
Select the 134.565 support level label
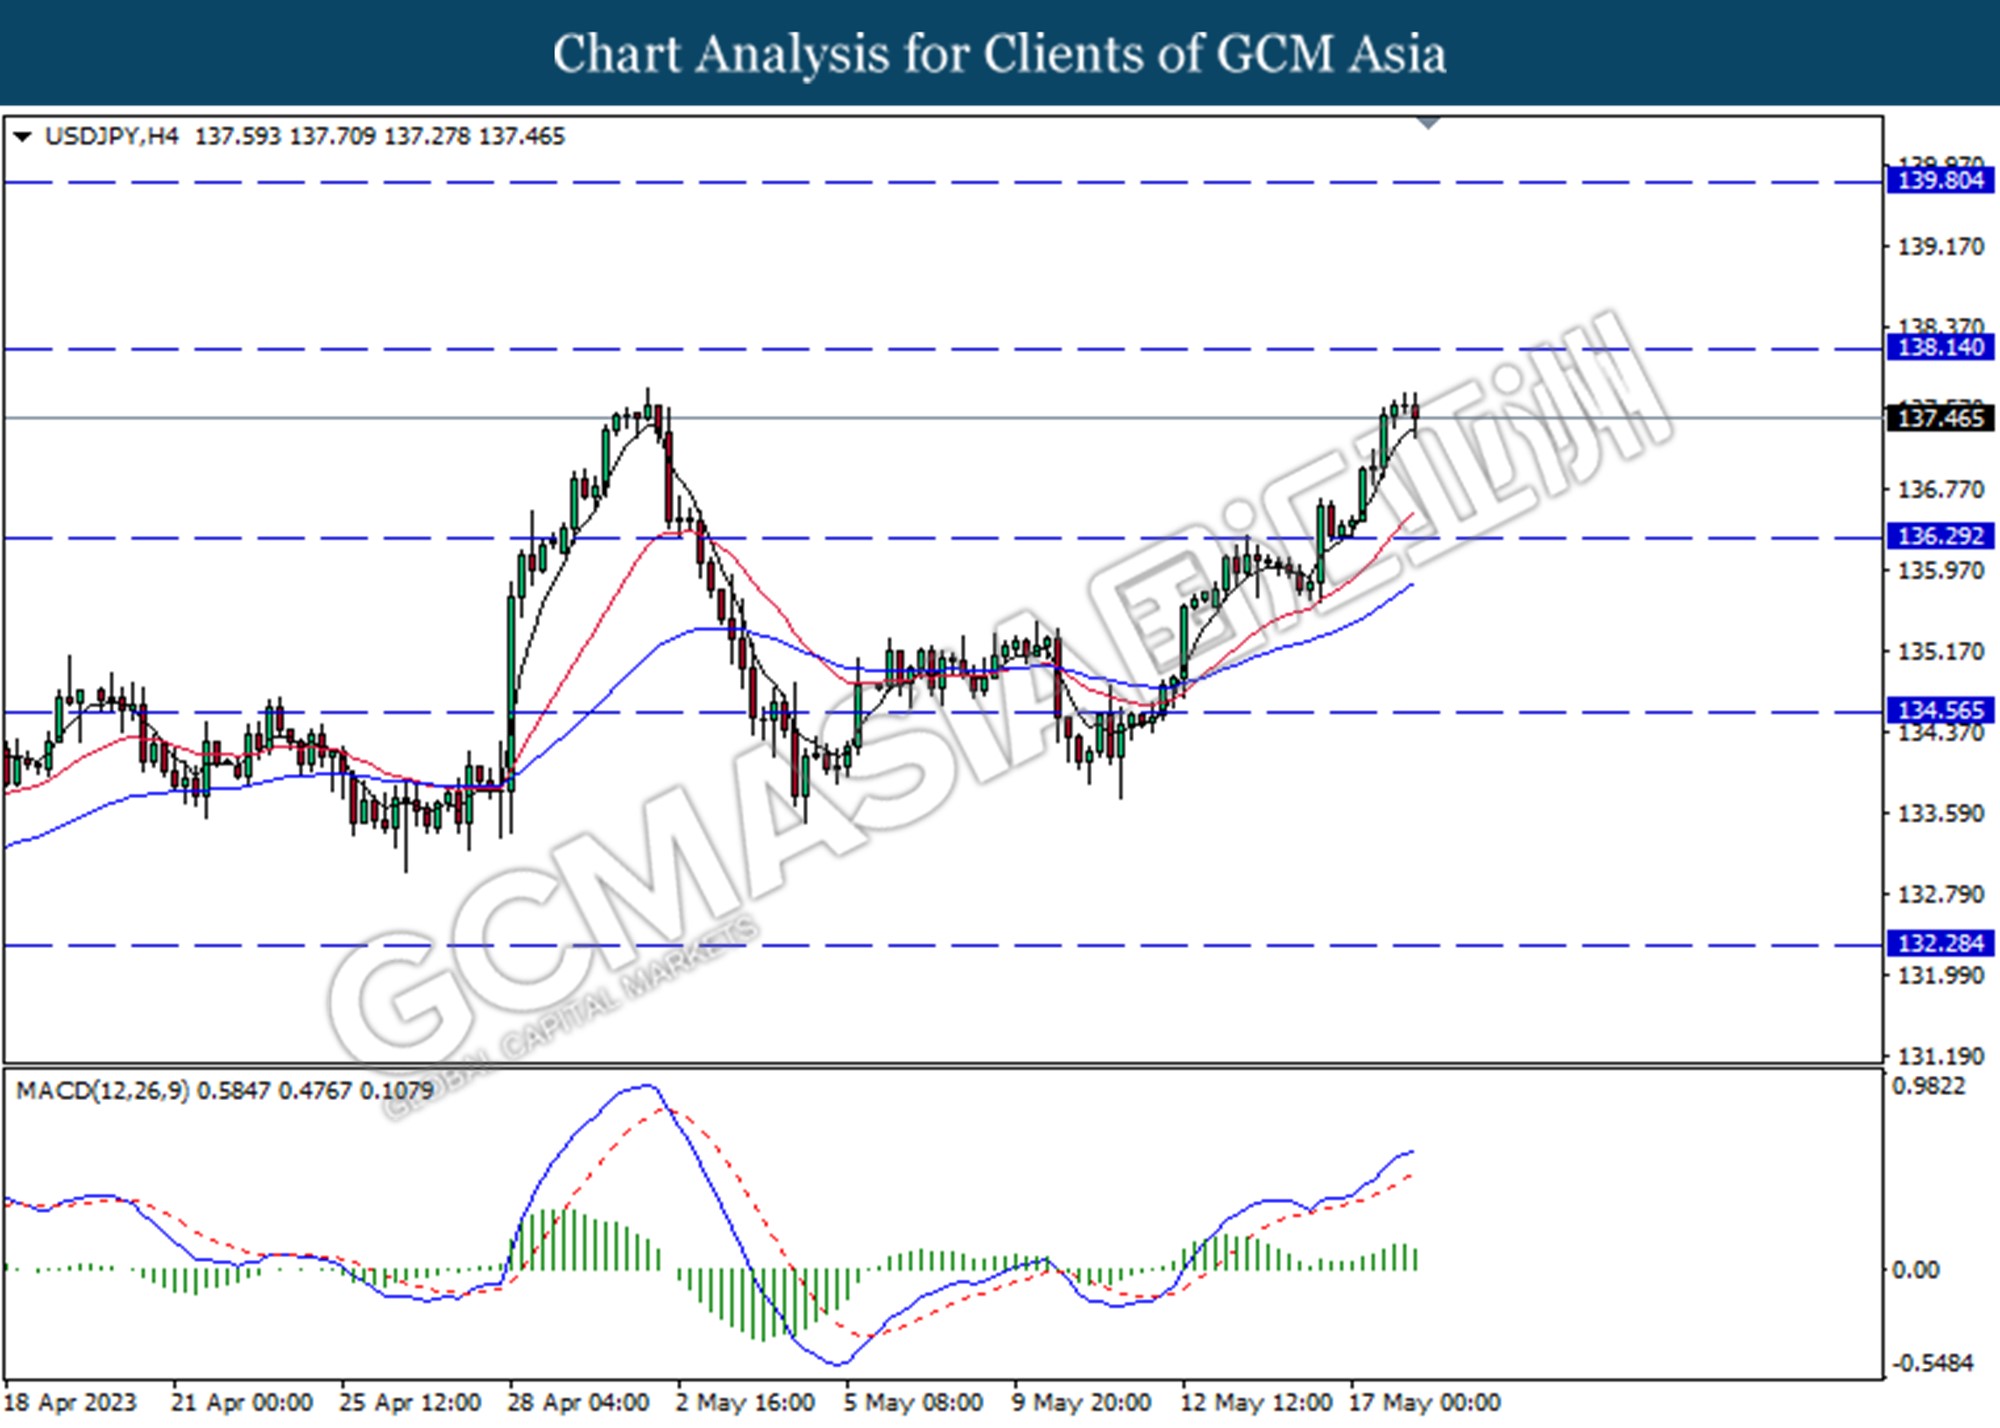(1940, 711)
